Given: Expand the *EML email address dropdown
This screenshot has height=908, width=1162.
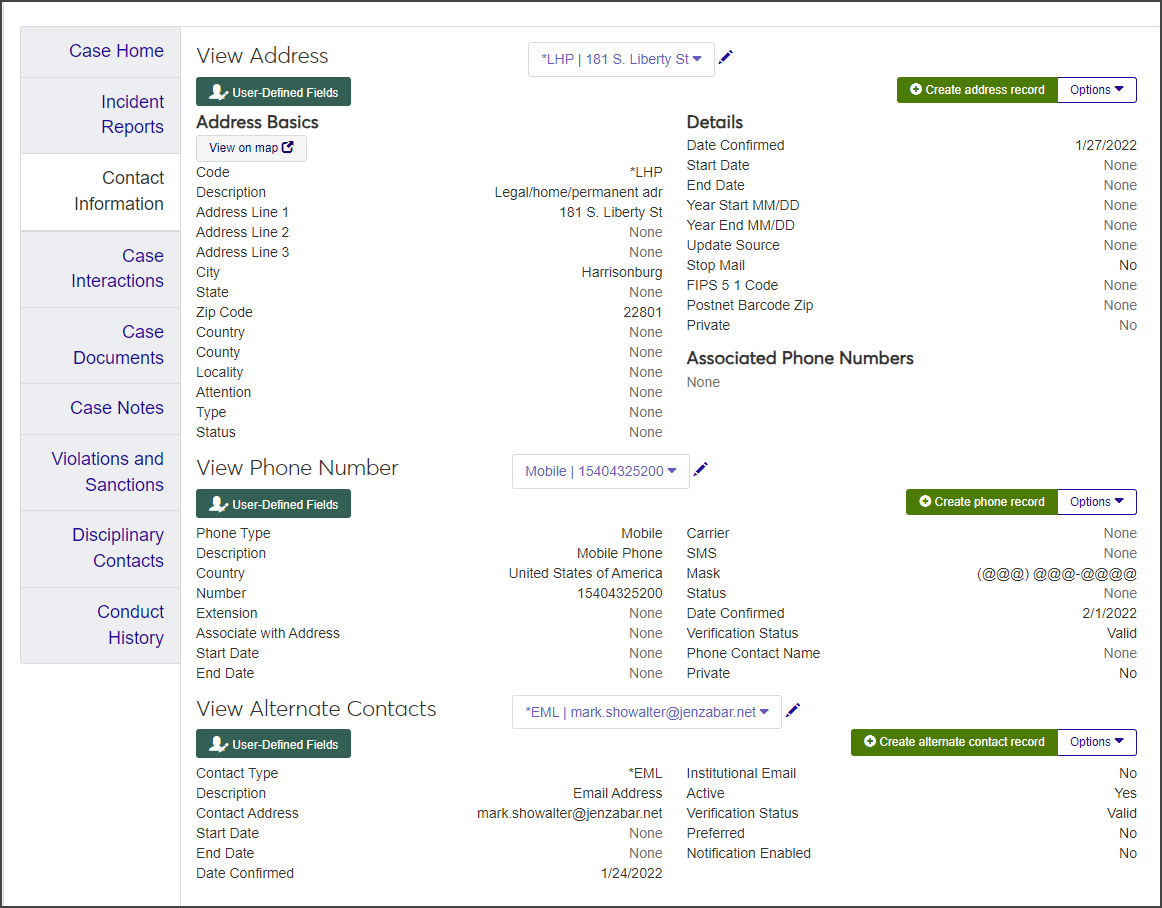Looking at the screenshot, I should click(646, 712).
